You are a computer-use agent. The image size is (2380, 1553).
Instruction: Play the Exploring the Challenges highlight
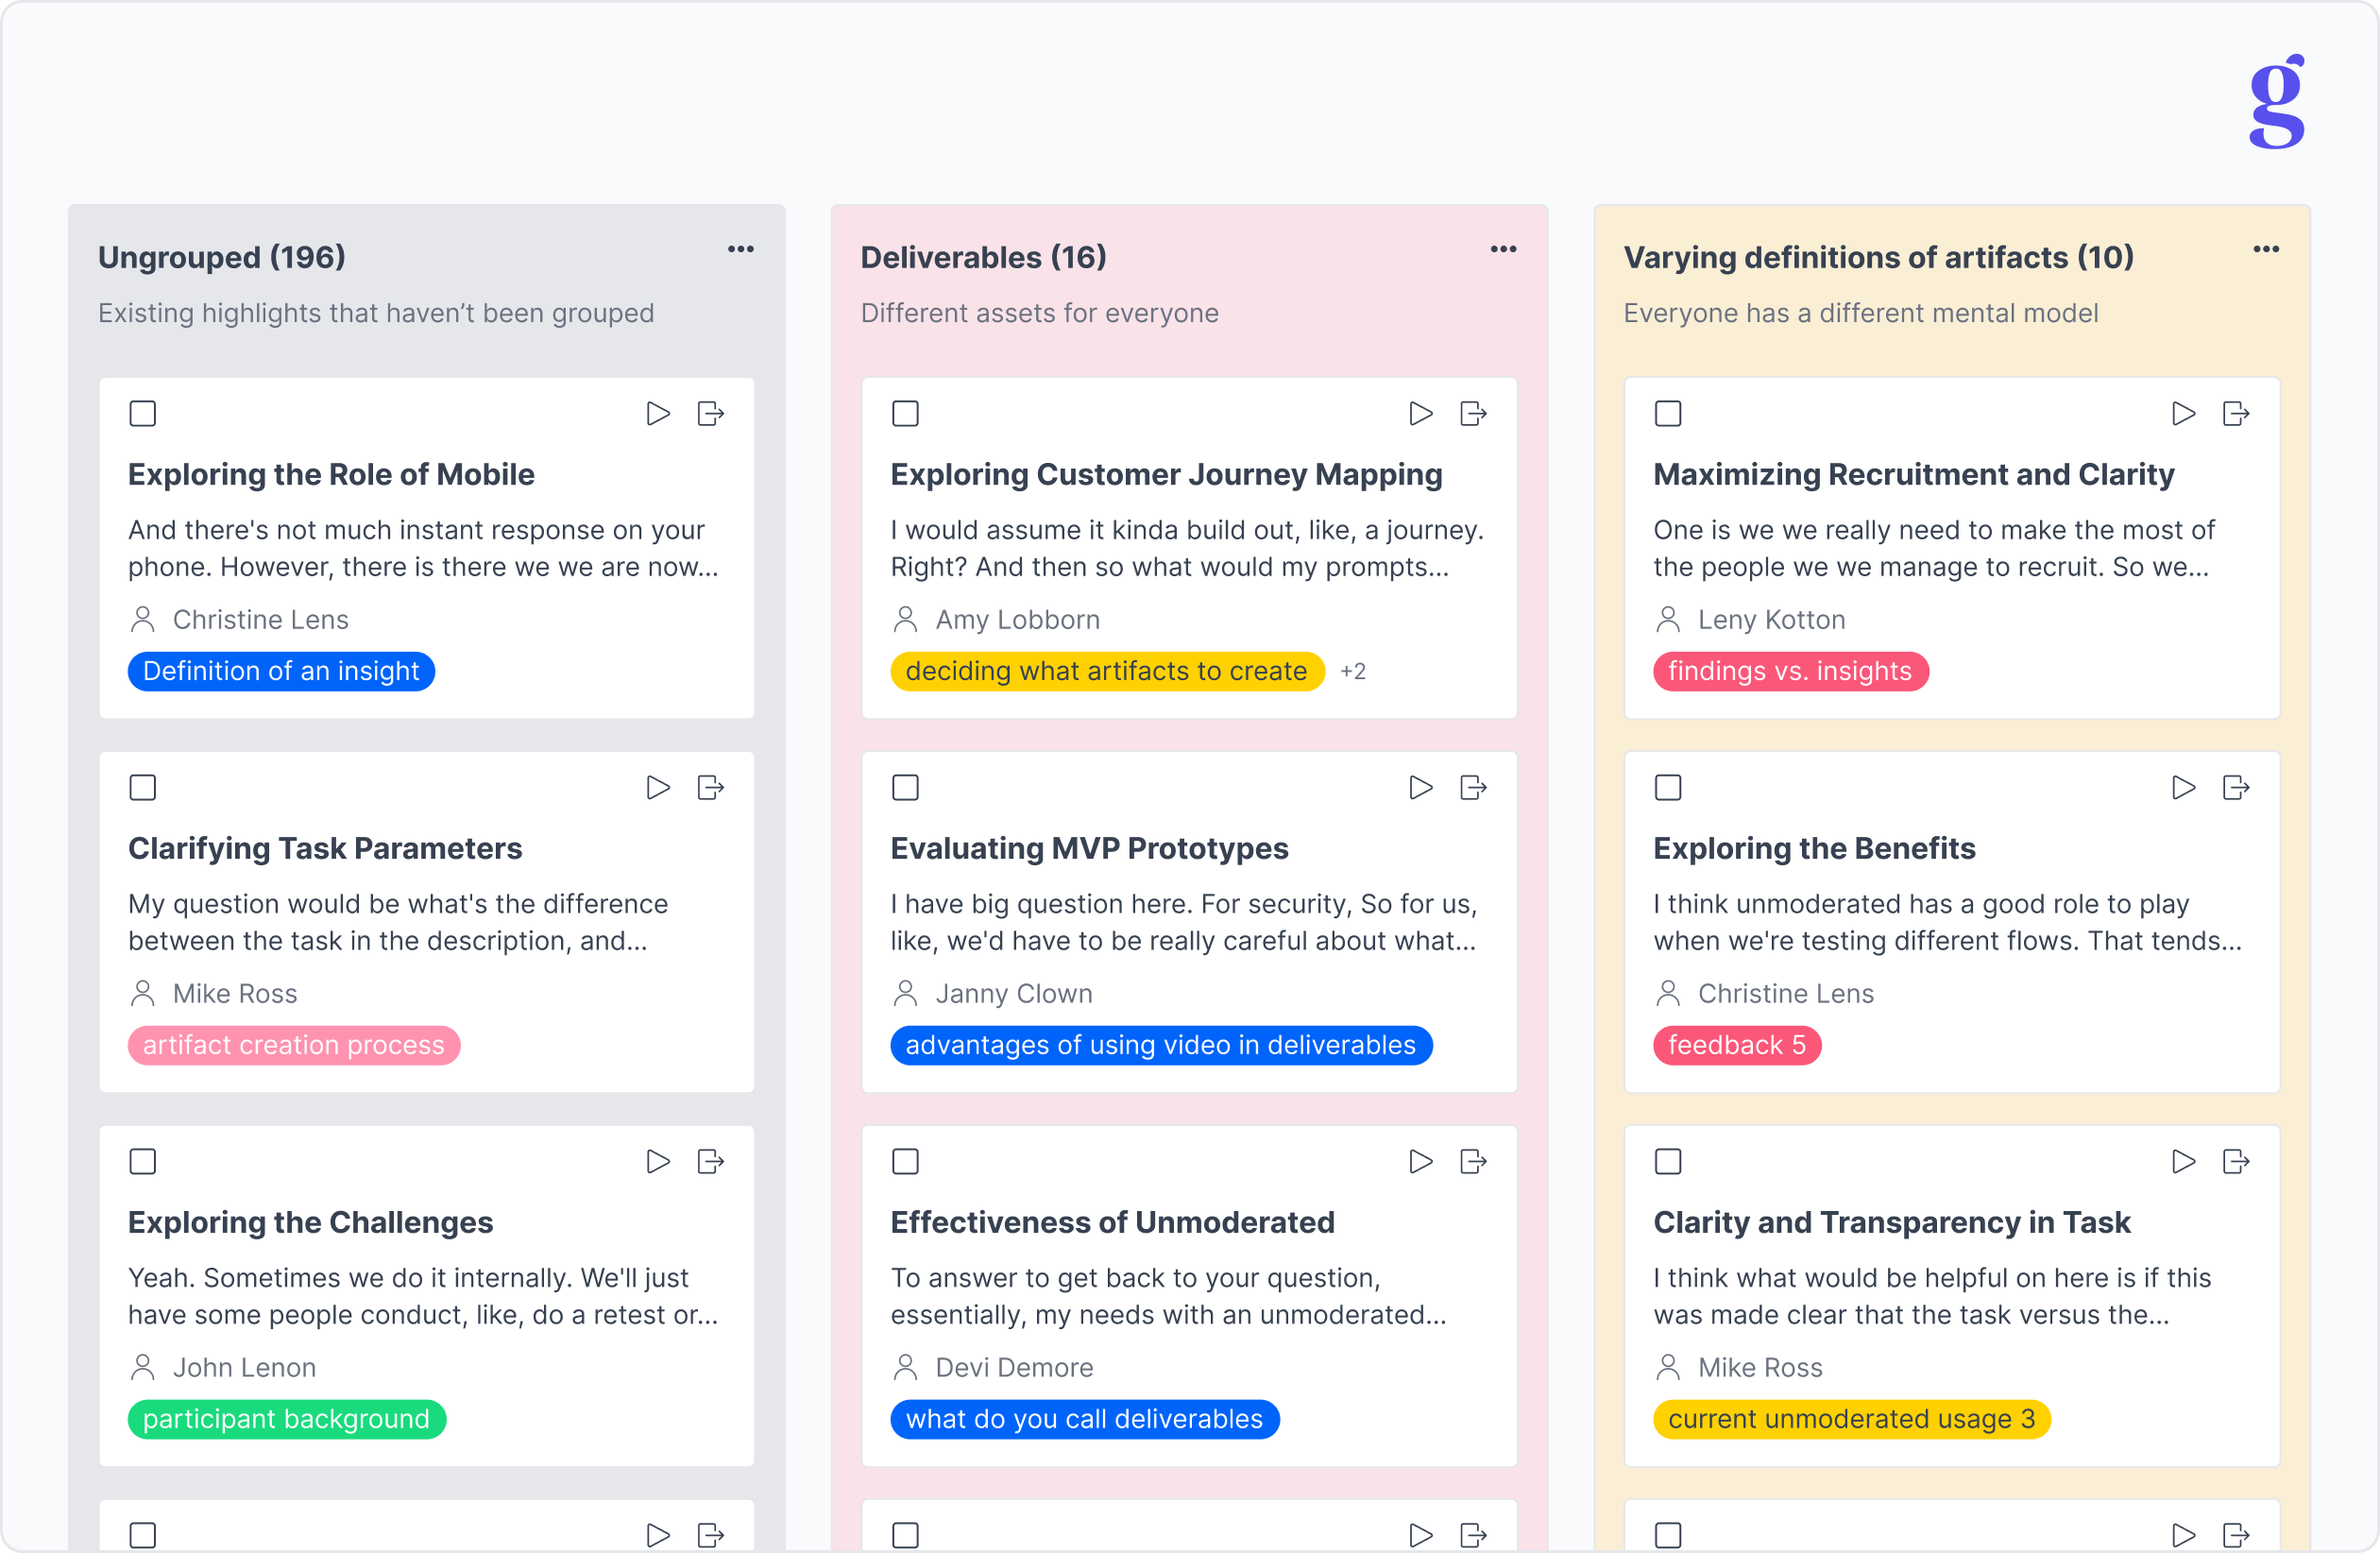click(658, 1162)
